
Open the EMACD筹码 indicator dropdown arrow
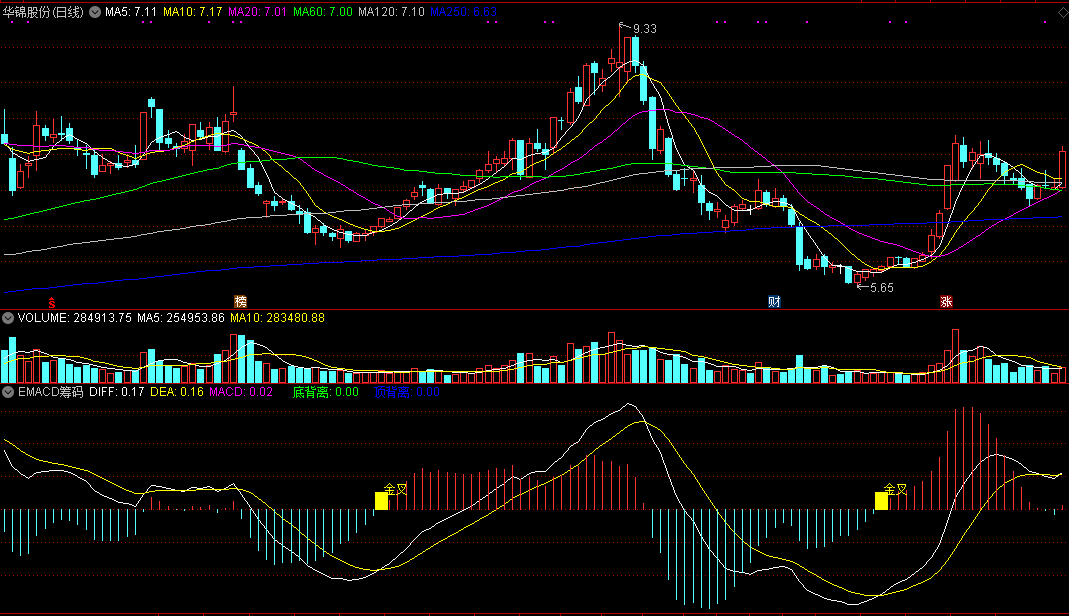[7, 392]
